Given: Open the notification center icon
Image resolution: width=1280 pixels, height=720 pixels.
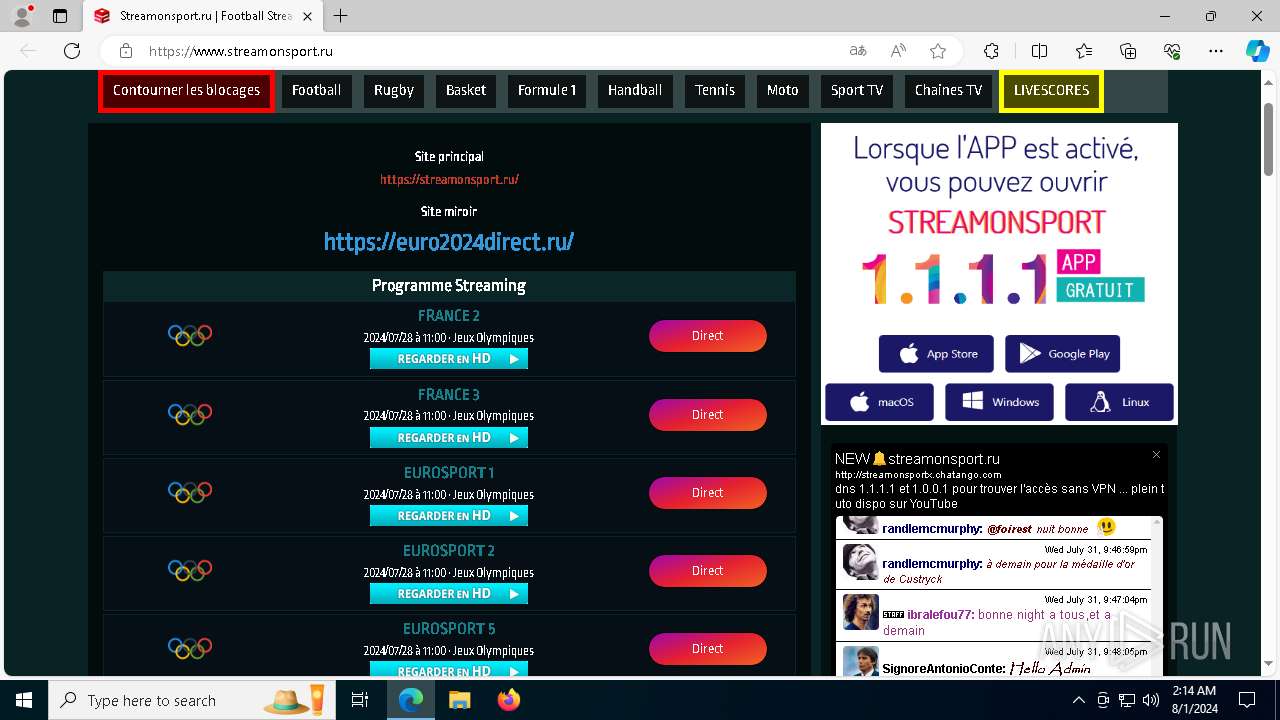Looking at the screenshot, I should click(1247, 700).
